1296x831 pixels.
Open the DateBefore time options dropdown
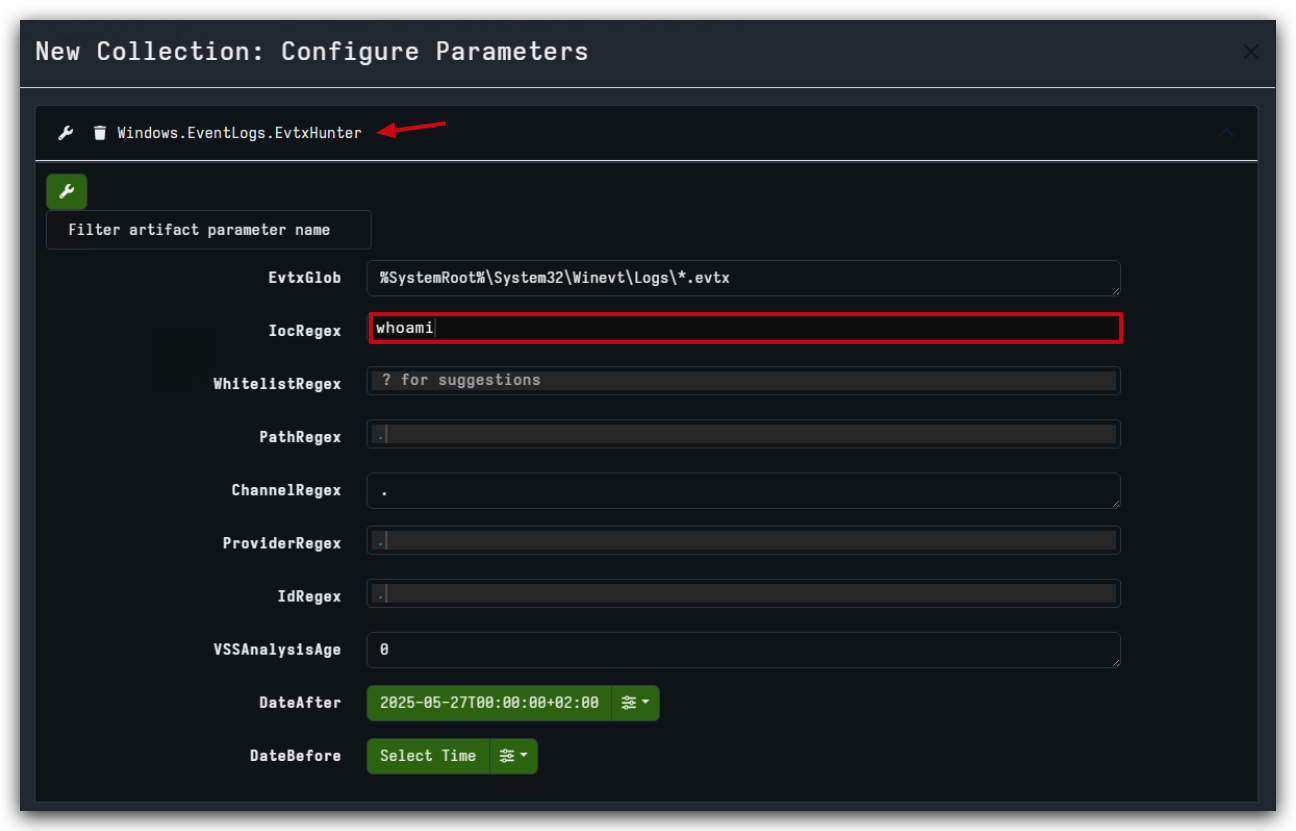tap(513, 756)
